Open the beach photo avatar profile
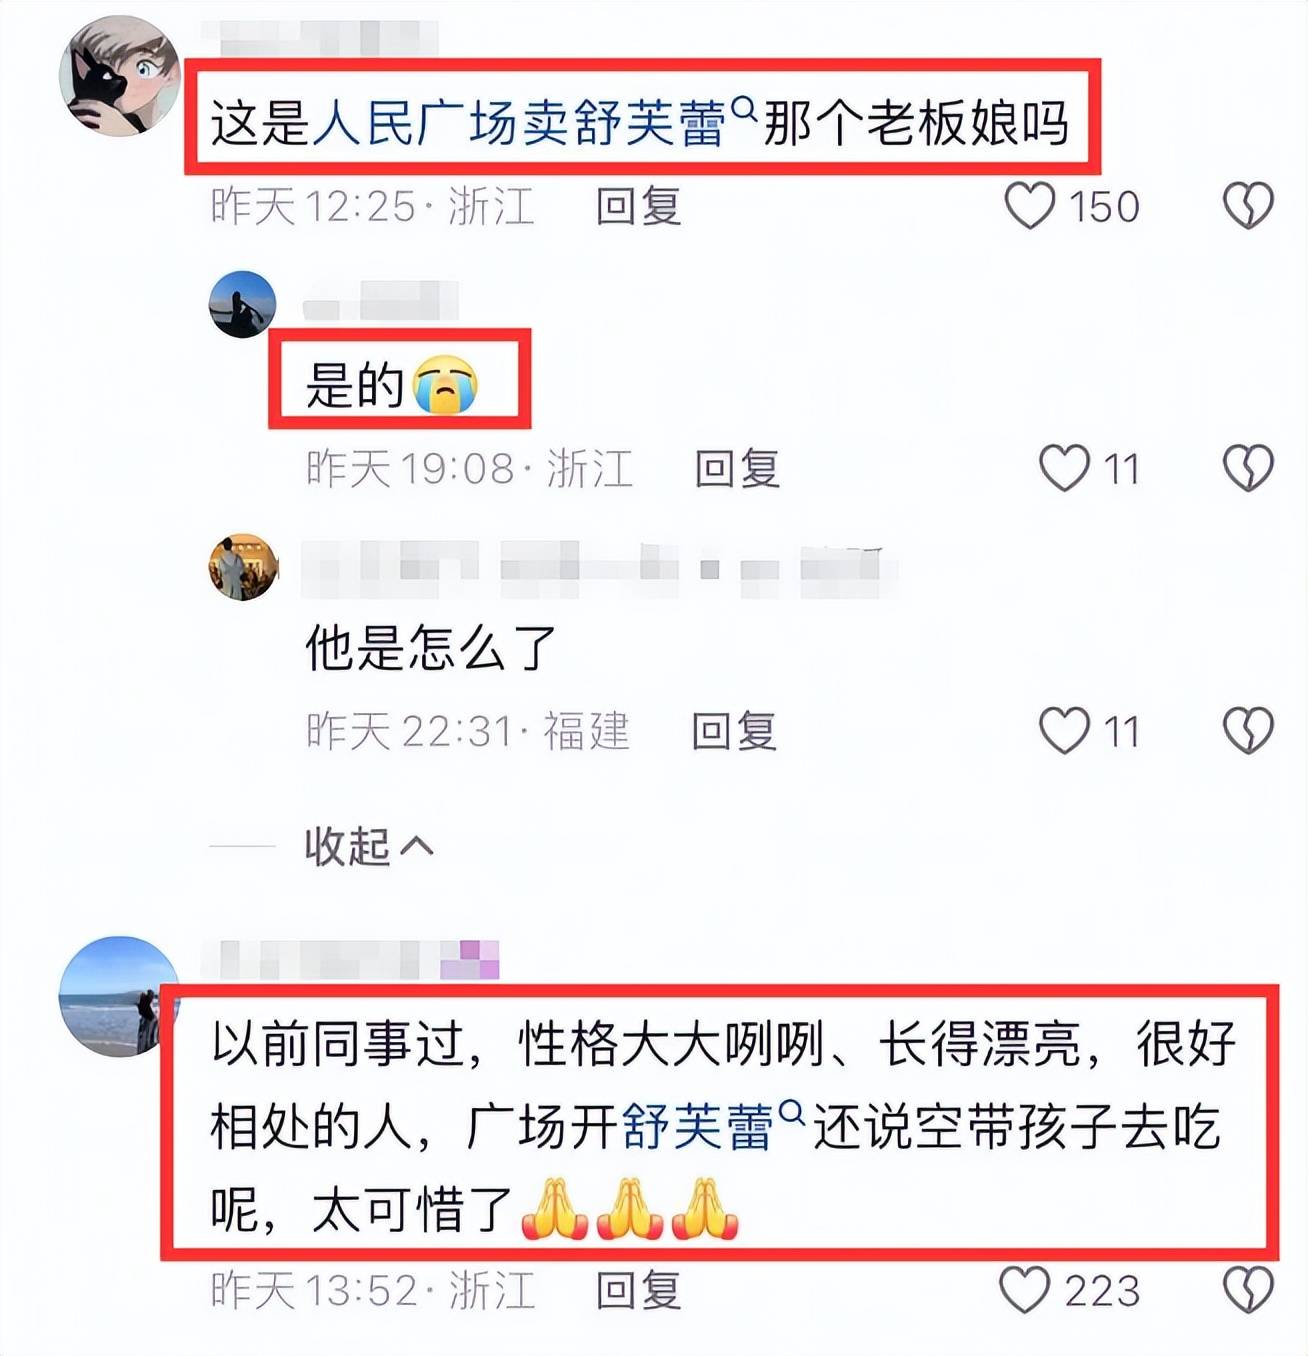Screen dimensions: 1308x1356 [118, 996]
